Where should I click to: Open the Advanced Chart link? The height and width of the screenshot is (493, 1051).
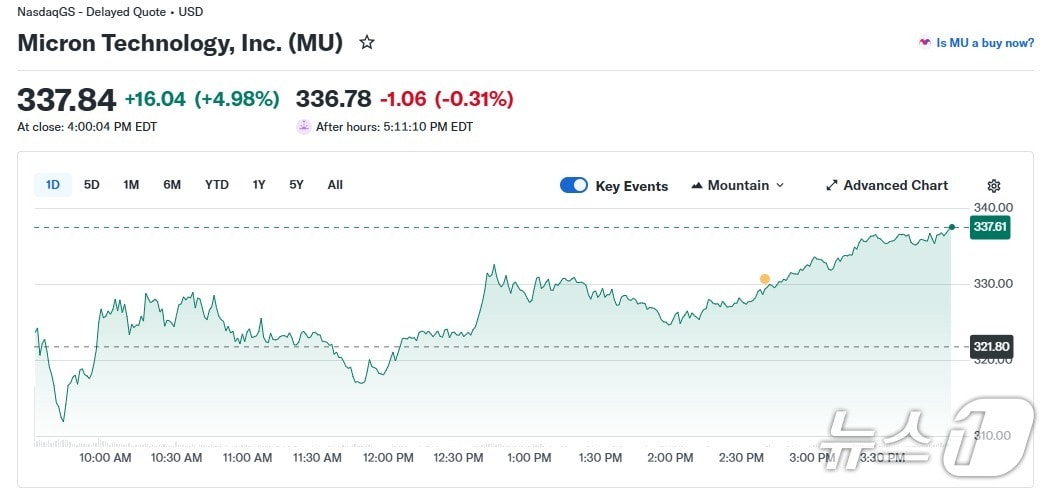895,186
